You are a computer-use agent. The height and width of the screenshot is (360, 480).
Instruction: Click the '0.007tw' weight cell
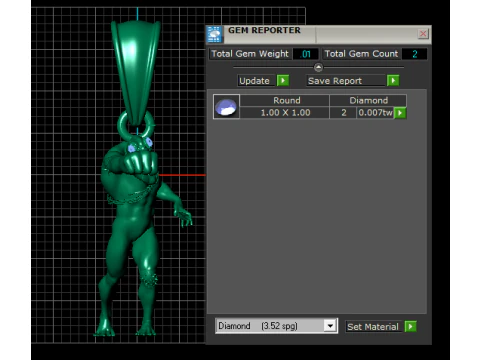[375, 113]
